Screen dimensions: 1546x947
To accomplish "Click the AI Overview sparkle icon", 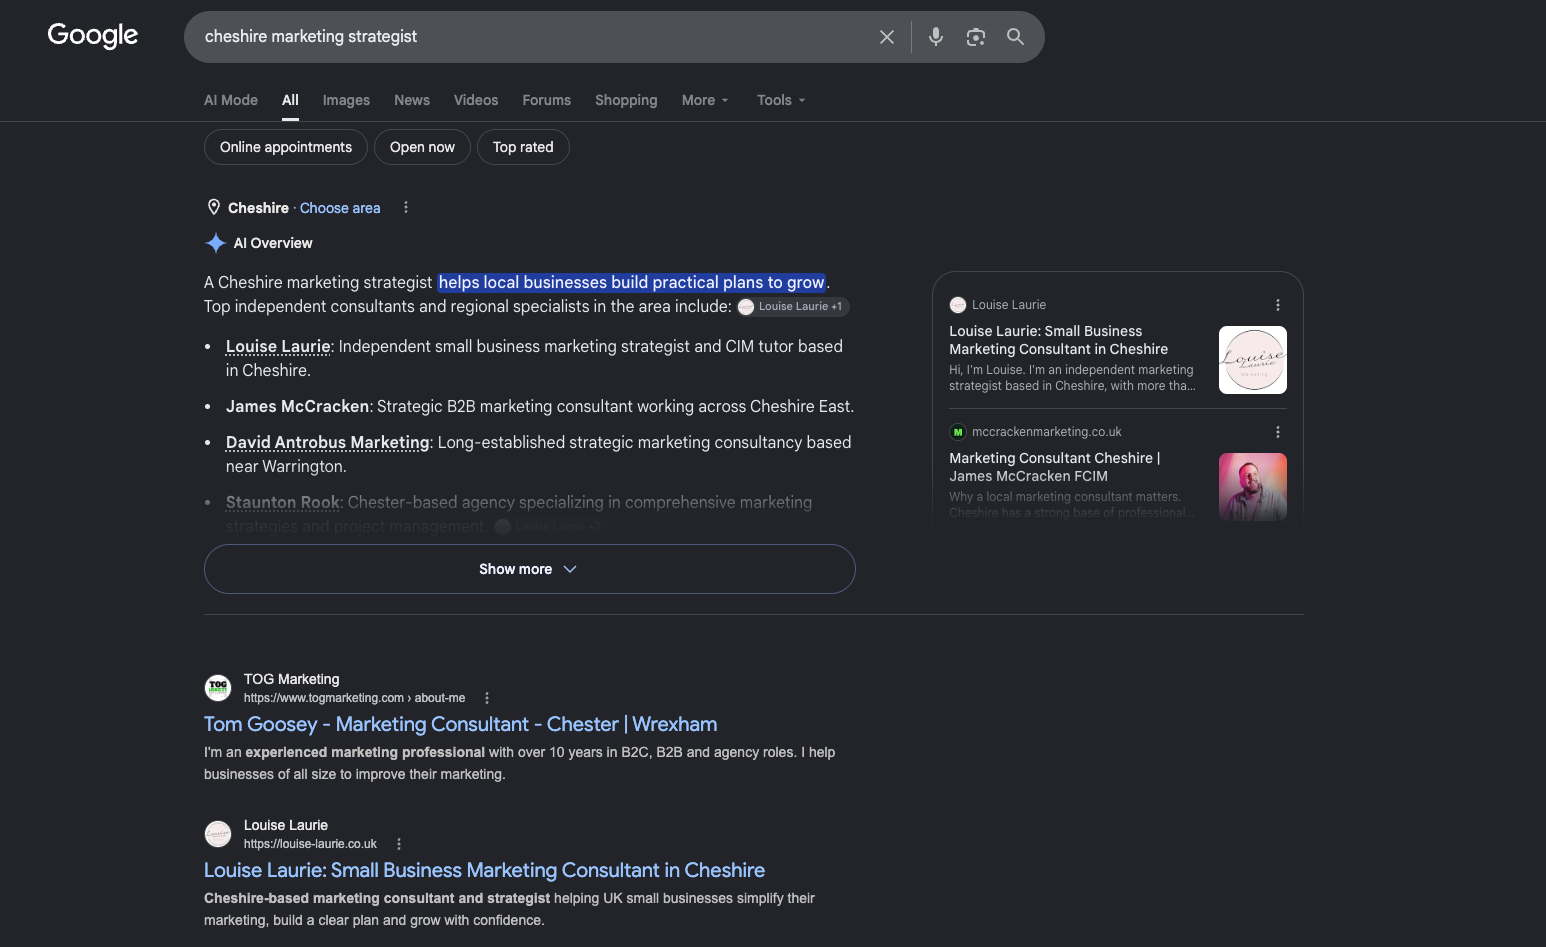I will click(x=215, y=243).
